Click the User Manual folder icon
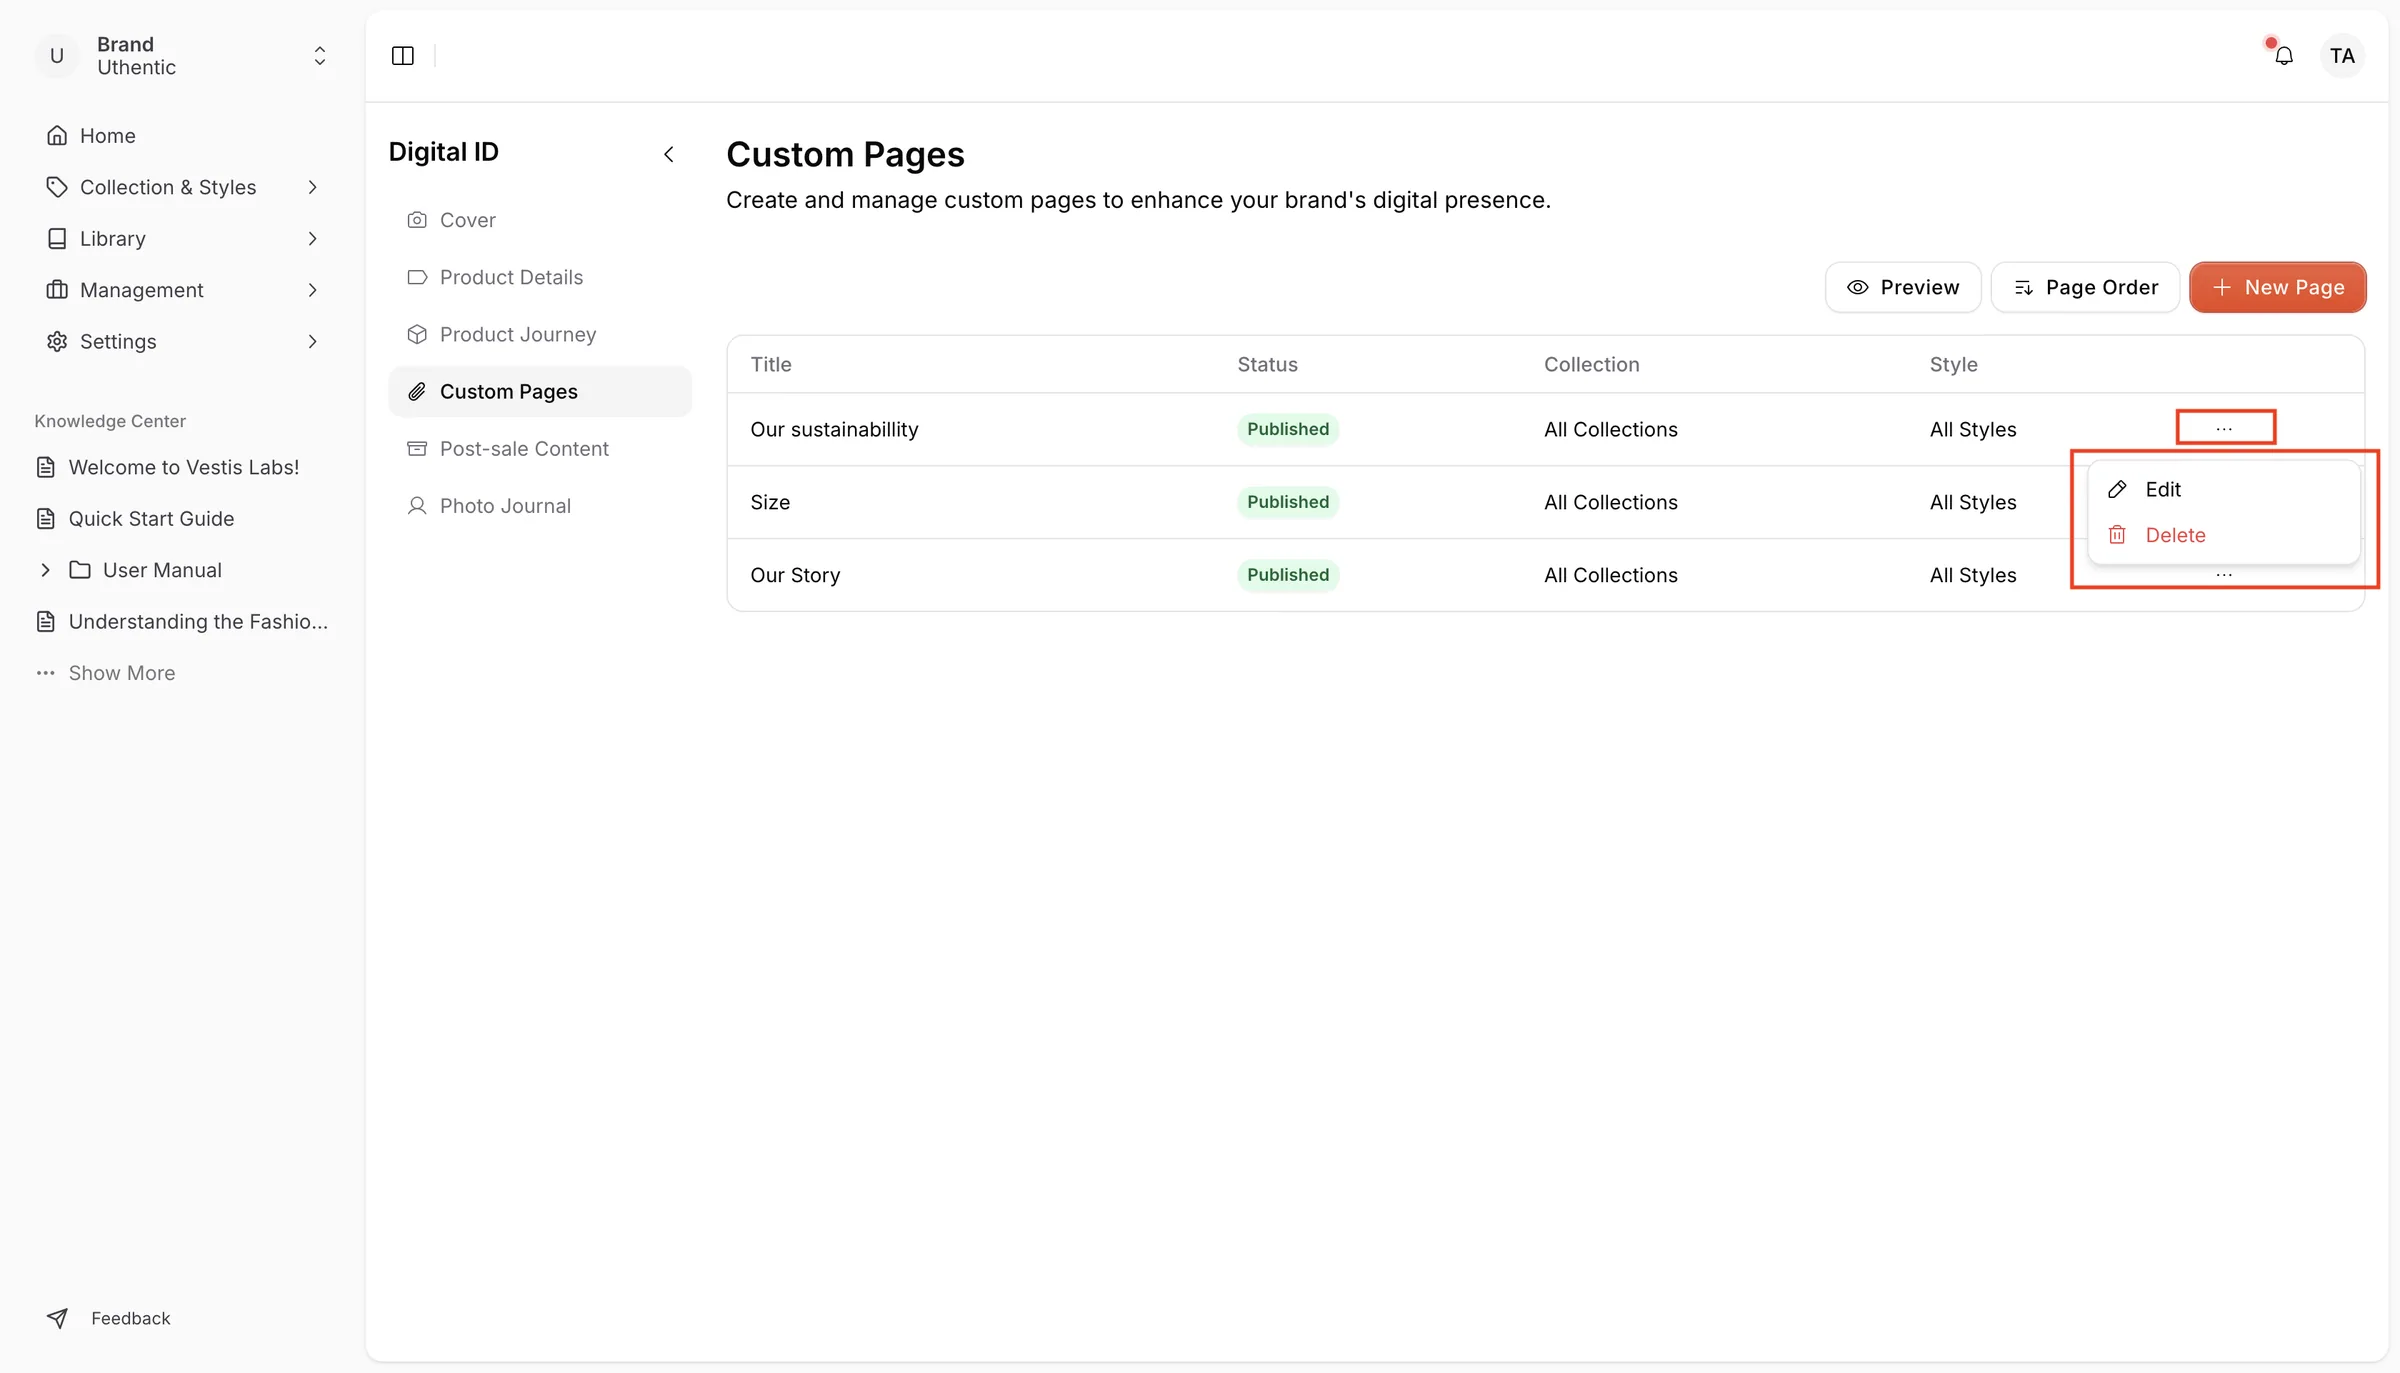The height and width of the screenshot is (1373, 2400). pyautogui.click(x=80, y=570)
